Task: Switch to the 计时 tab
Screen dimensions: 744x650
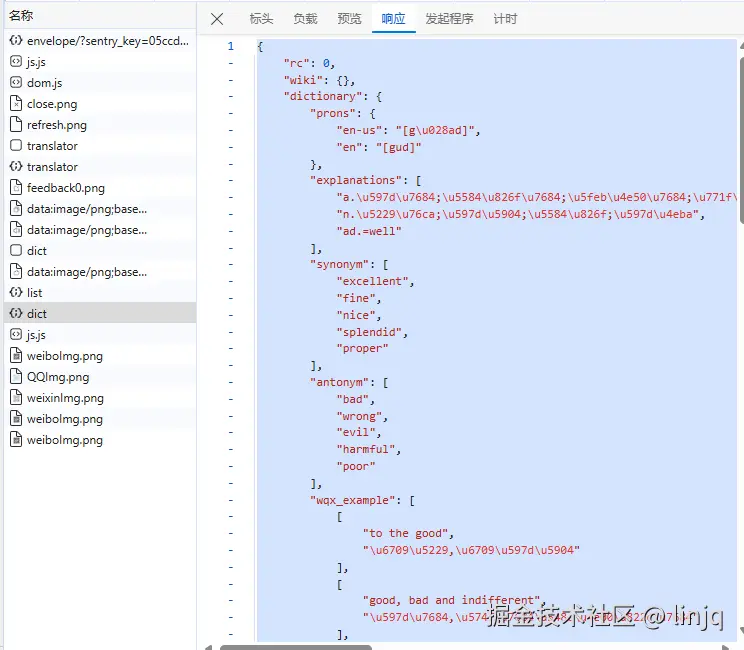Action: (505, 19)
